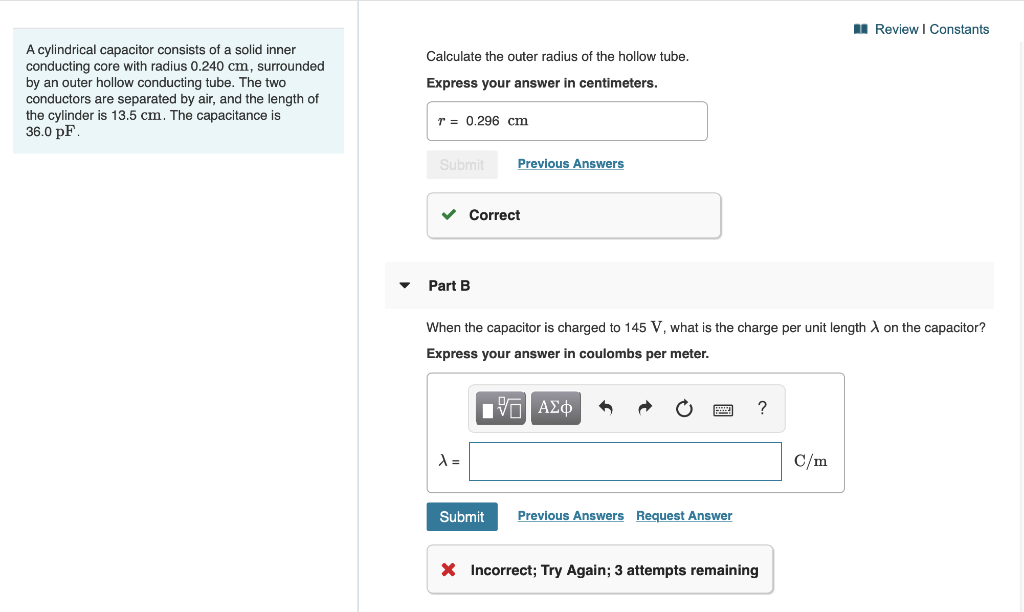
Task: View Previous Answers for Part B
Action: click(x=570, y=516)
